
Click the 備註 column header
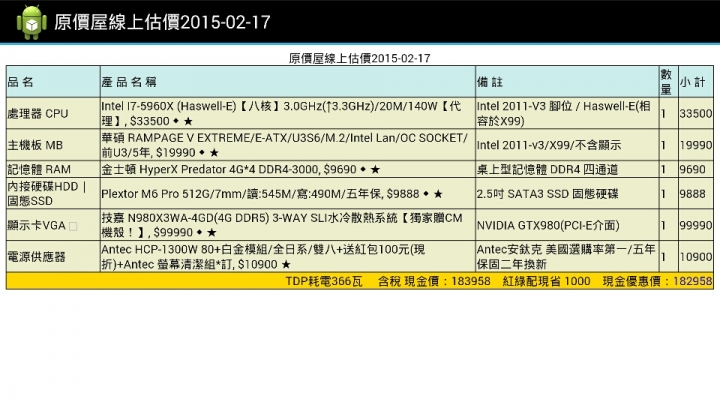[567, 82]
